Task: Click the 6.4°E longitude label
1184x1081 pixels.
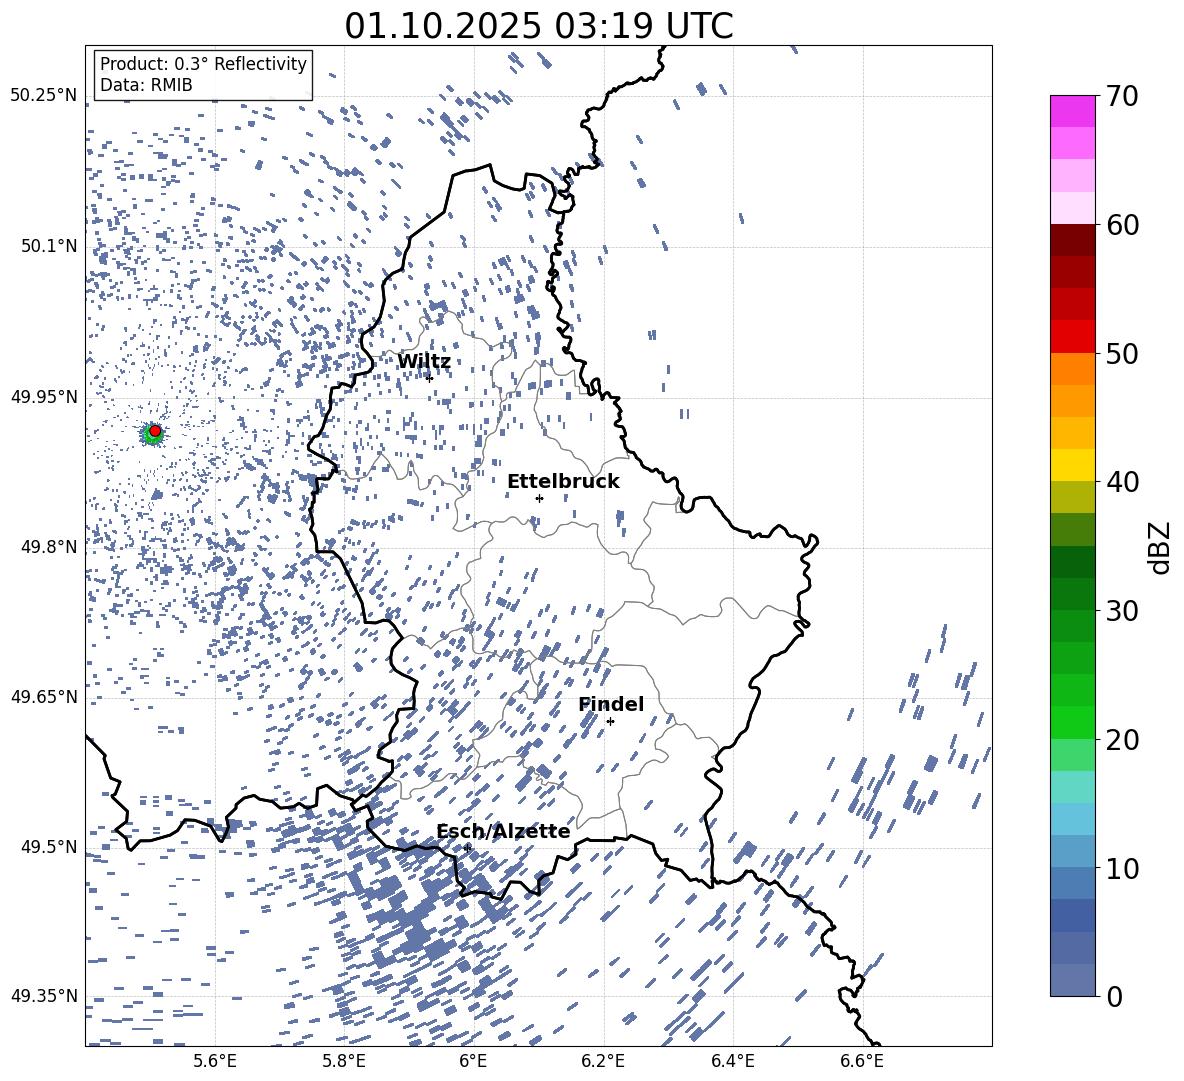Action: pos(732,1061)
